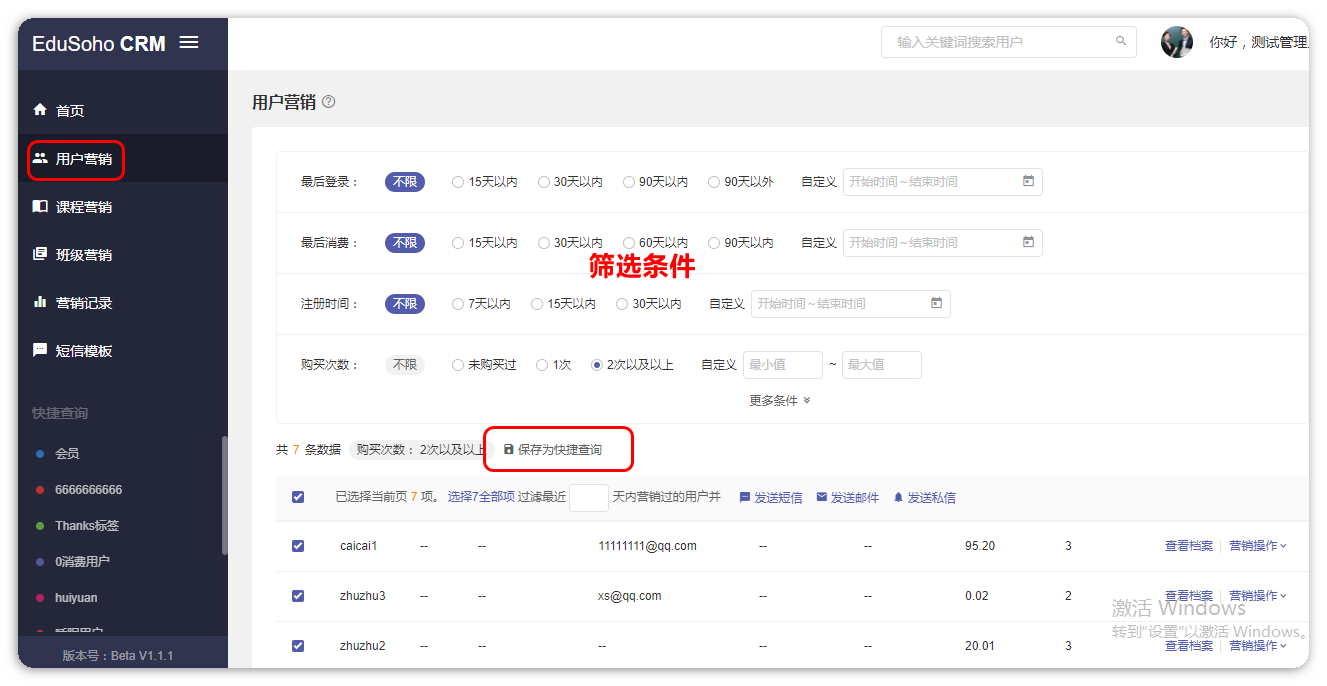Click 查看档案 link for caicai1
This screenshot has height=686, width=1327.
(1188, 546)
